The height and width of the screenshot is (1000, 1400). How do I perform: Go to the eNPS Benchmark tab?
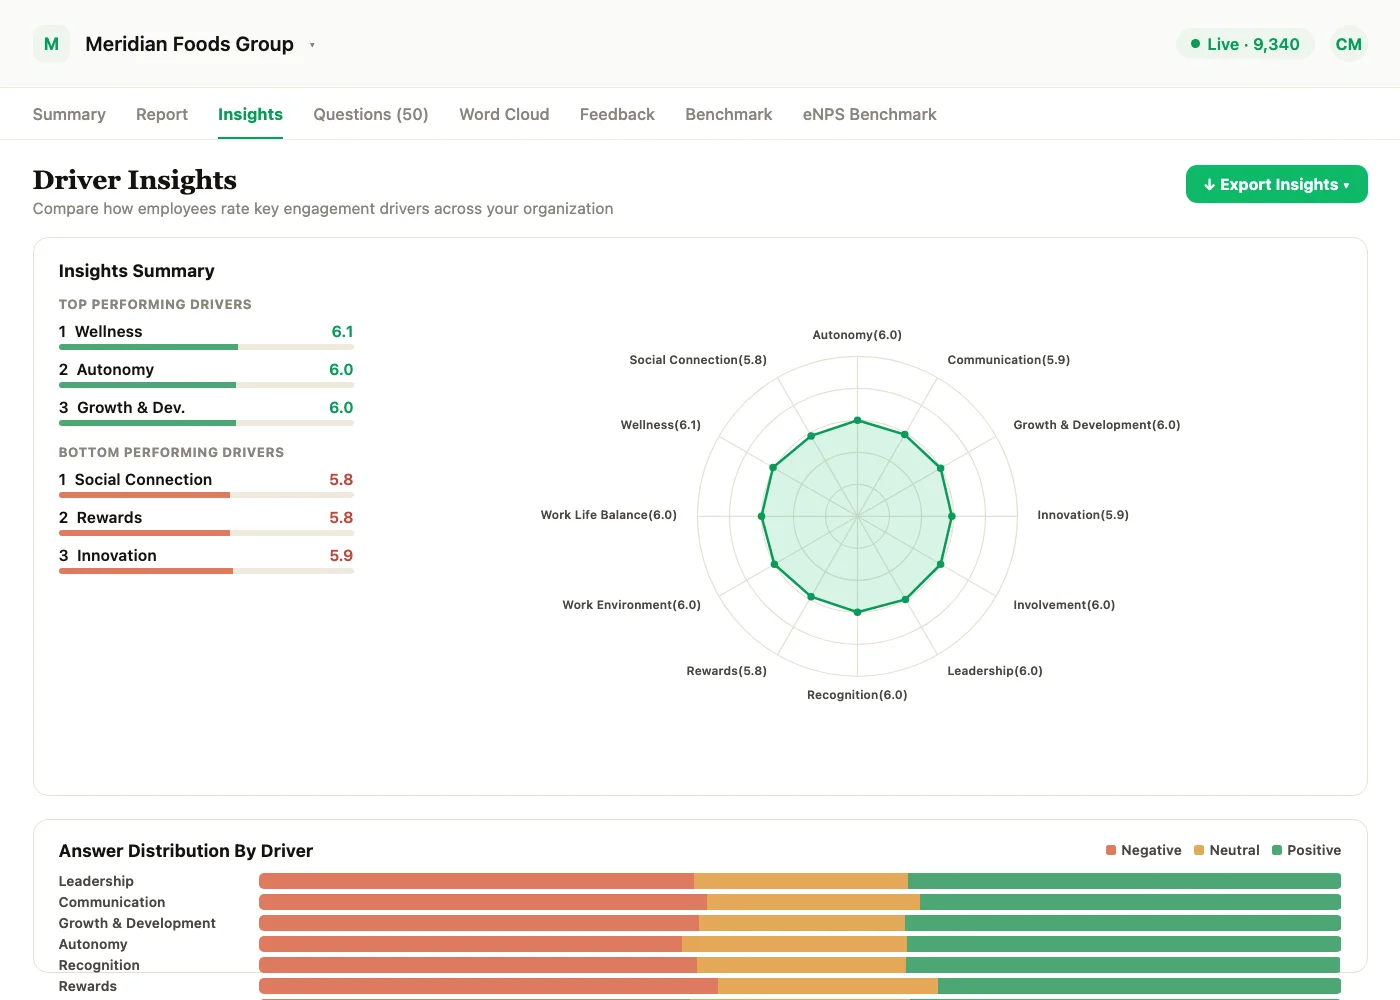tap(869, 114)
